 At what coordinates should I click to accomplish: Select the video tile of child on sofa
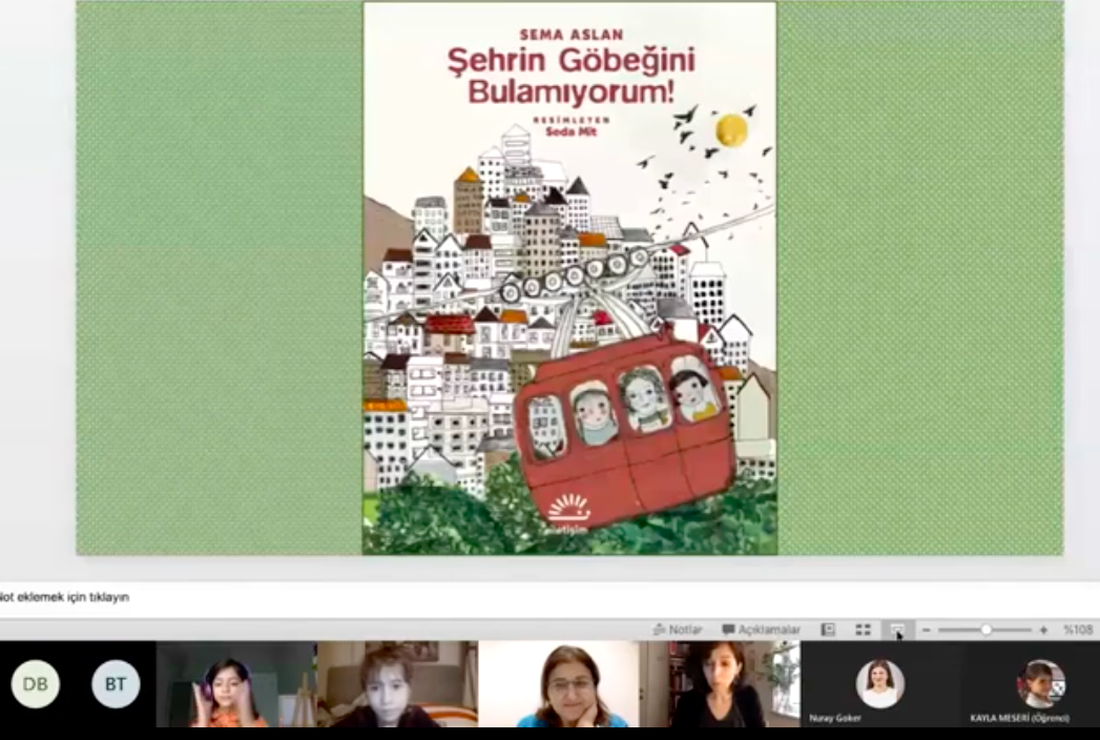397,684
